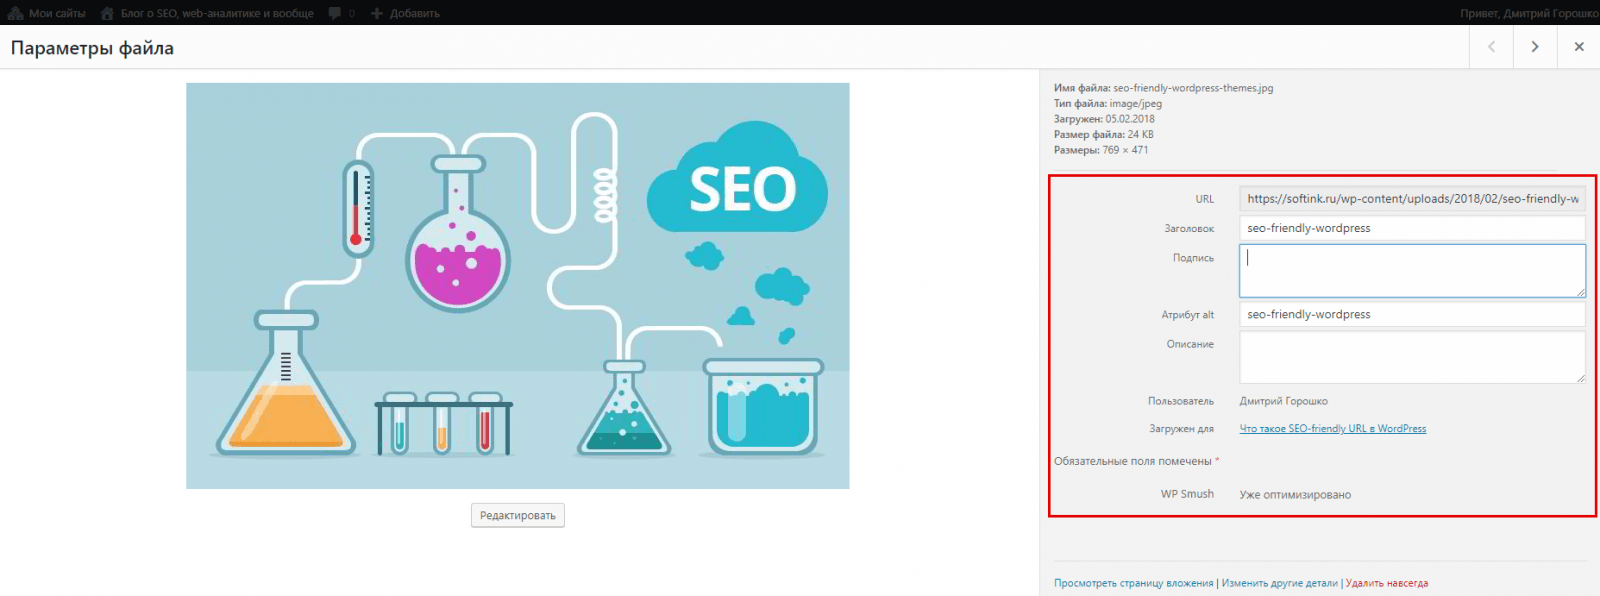Open the 'Что такое SEO-friendly URL' link
Screen dimensions: 1600x596
[x=1332, y=429]
